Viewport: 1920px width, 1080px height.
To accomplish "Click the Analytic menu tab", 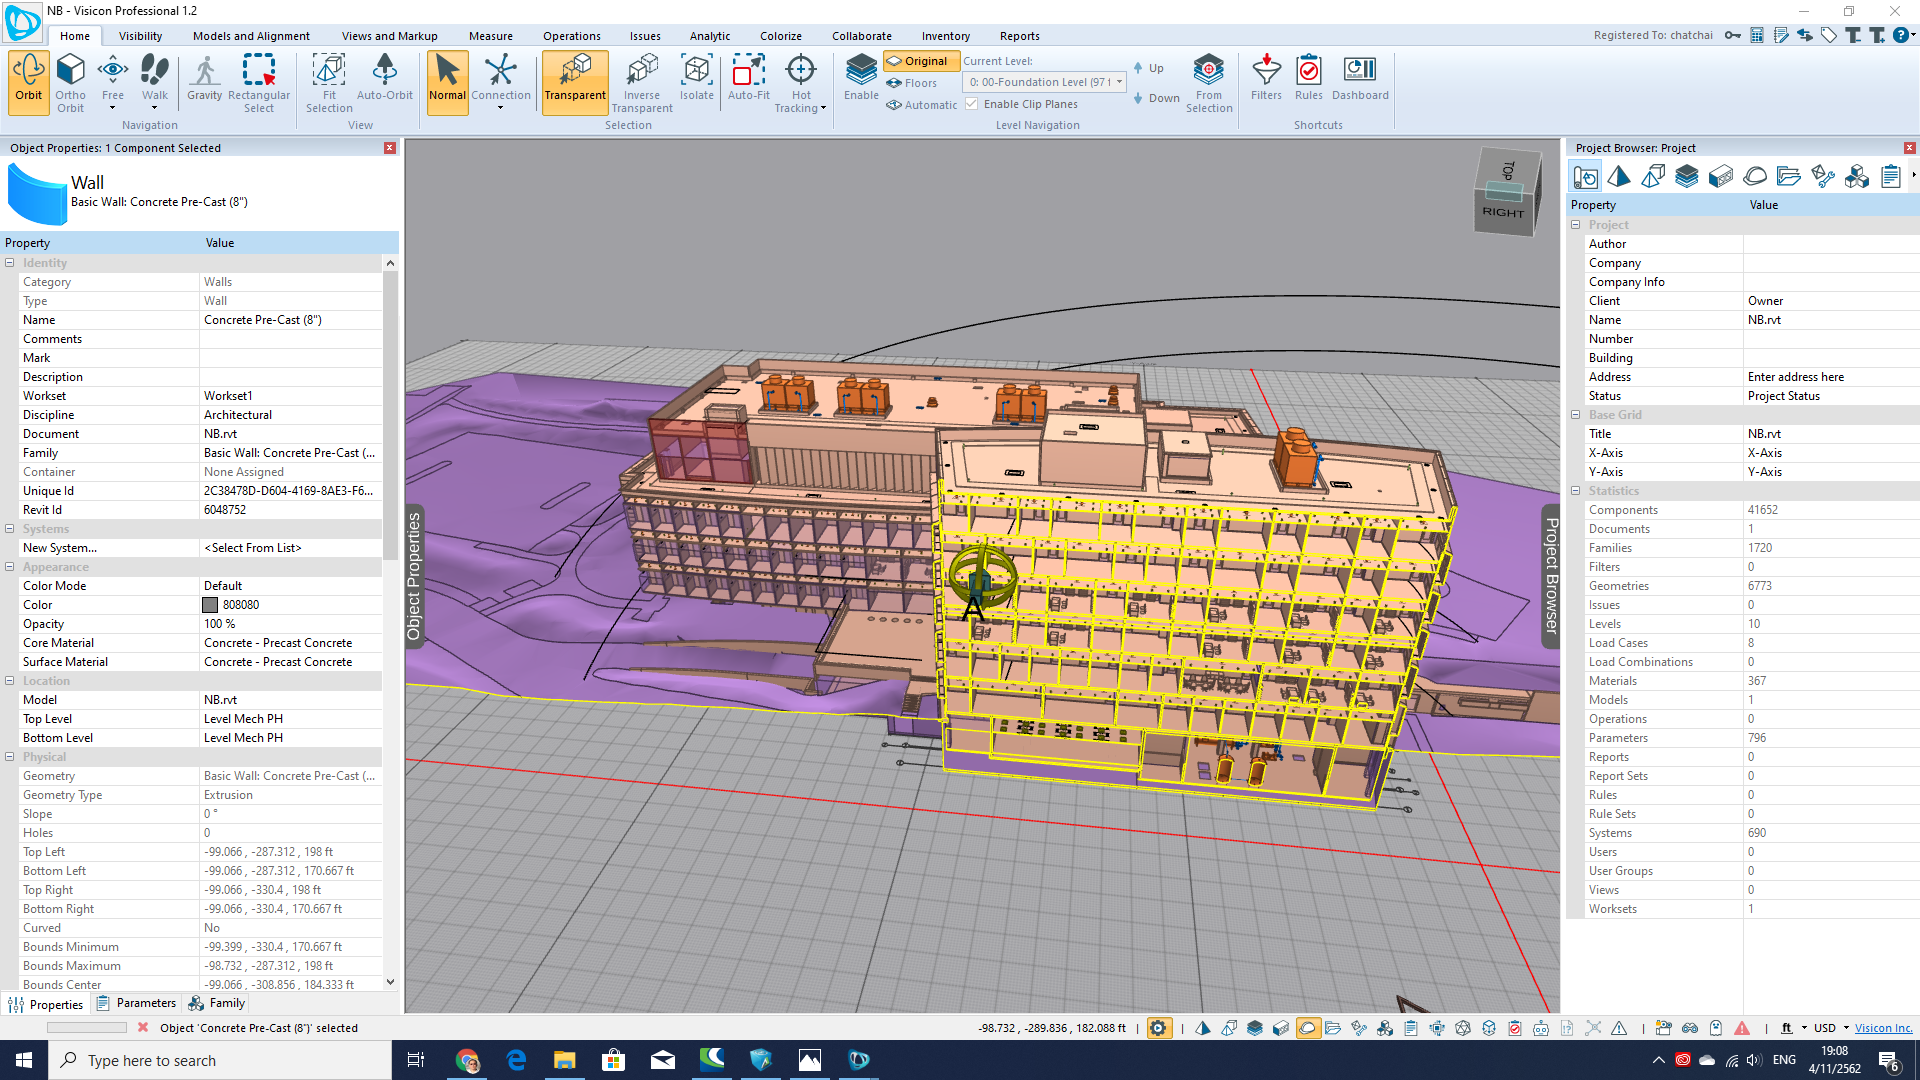I will coord(709,36).
